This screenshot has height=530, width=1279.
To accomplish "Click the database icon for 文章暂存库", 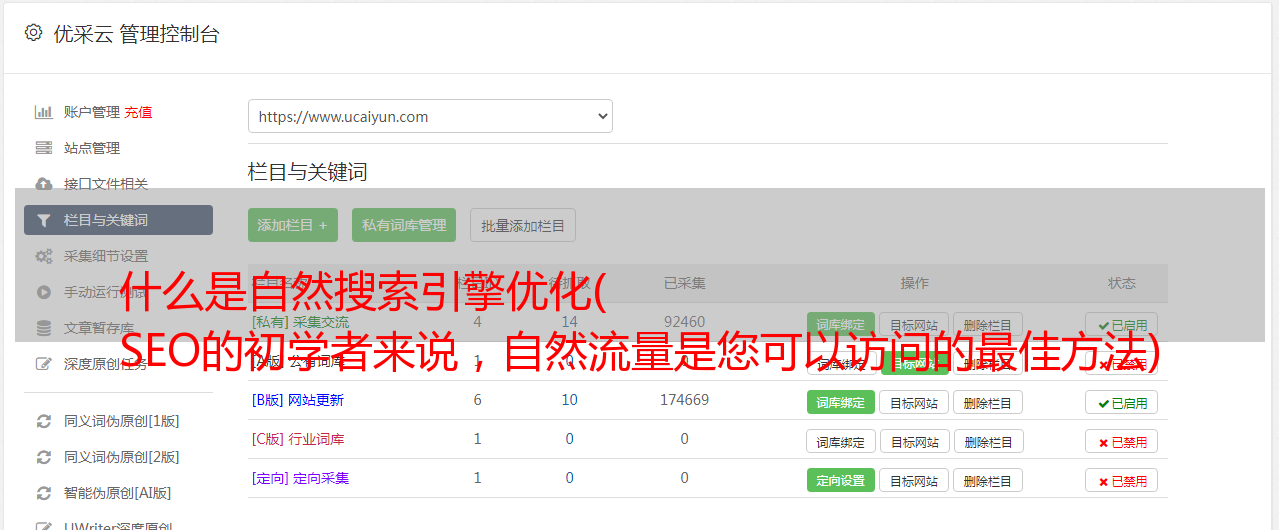I will click(x=43, y=328).
